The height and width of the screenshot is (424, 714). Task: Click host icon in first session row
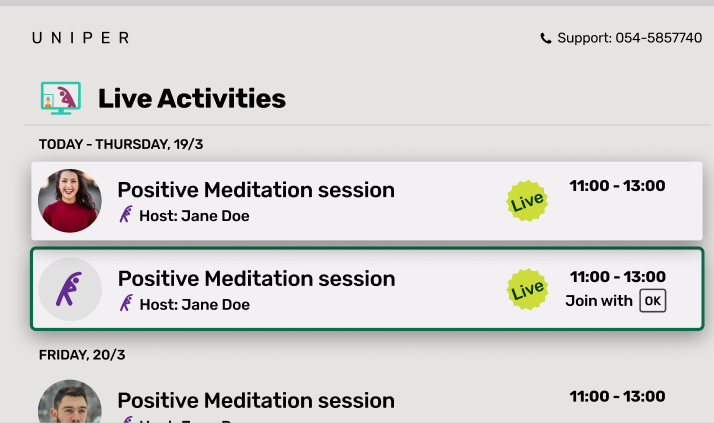126,215
